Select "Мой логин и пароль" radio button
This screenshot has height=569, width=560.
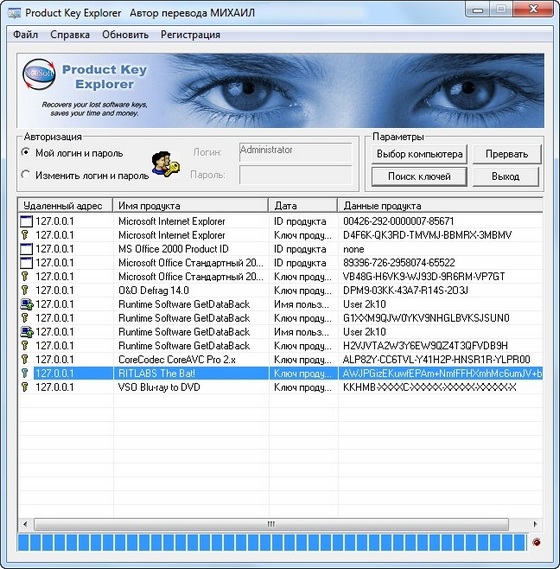click(25, 152)
